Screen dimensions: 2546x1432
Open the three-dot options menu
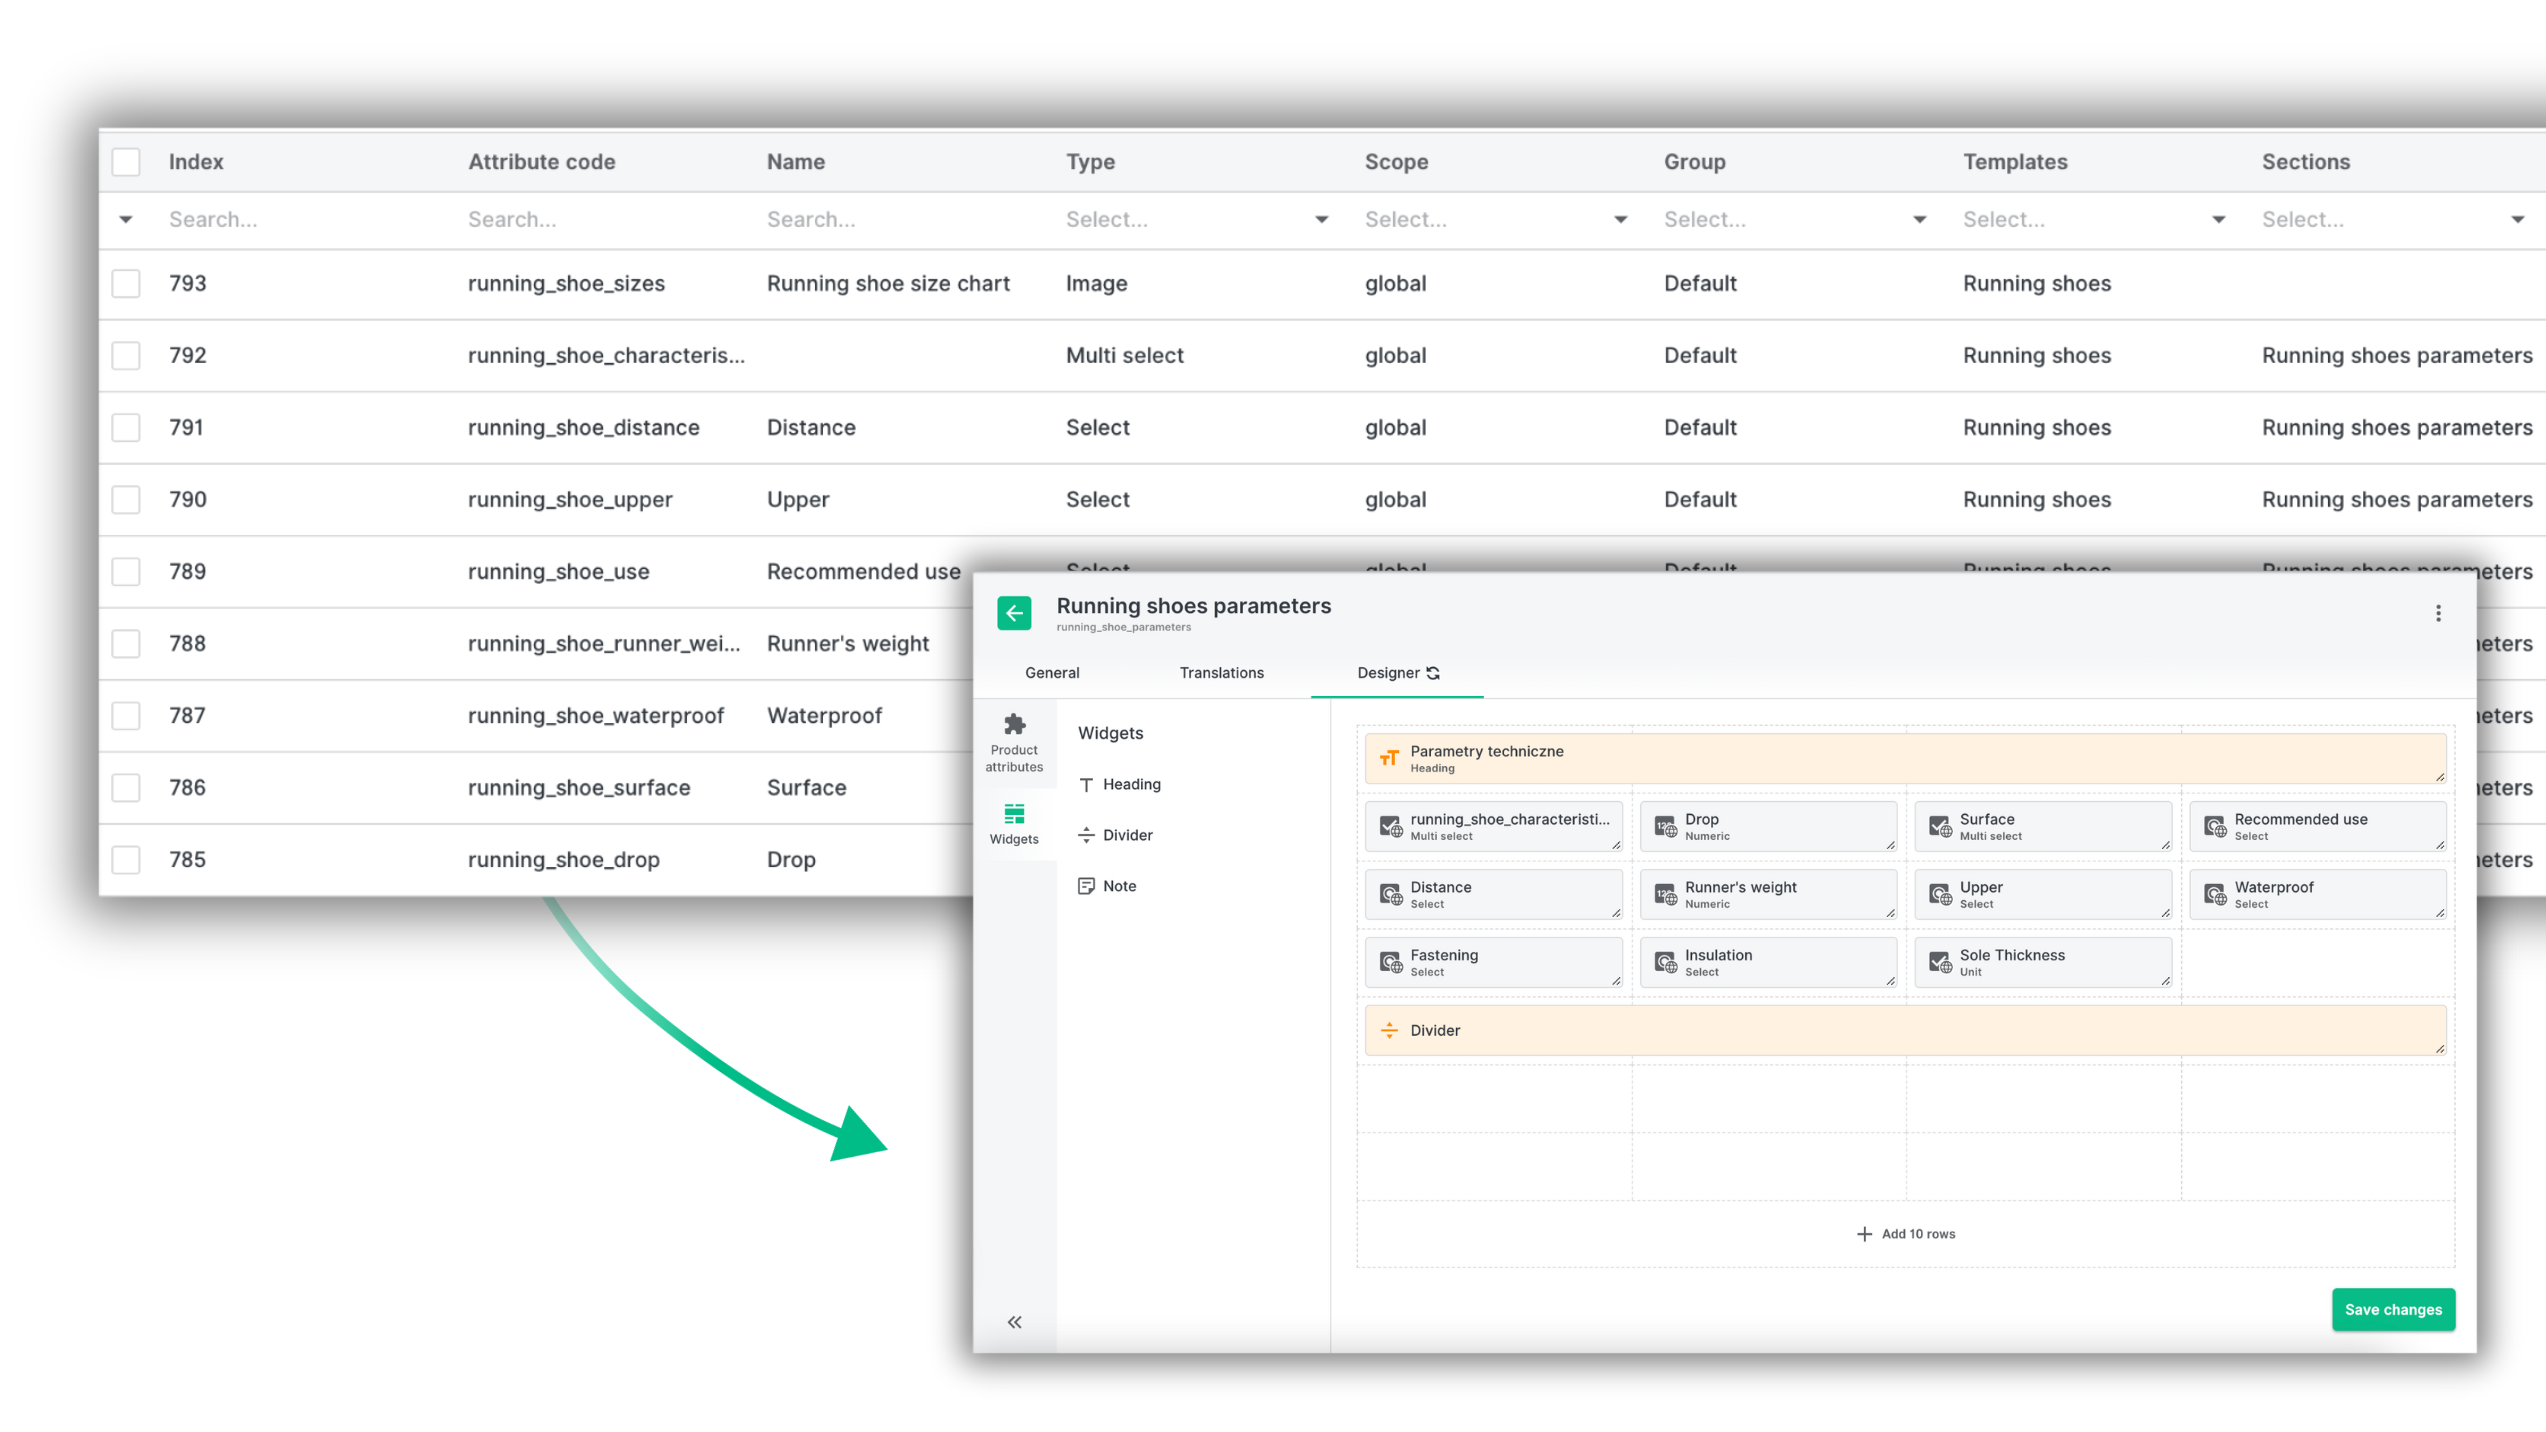(x=2437, y=613)
